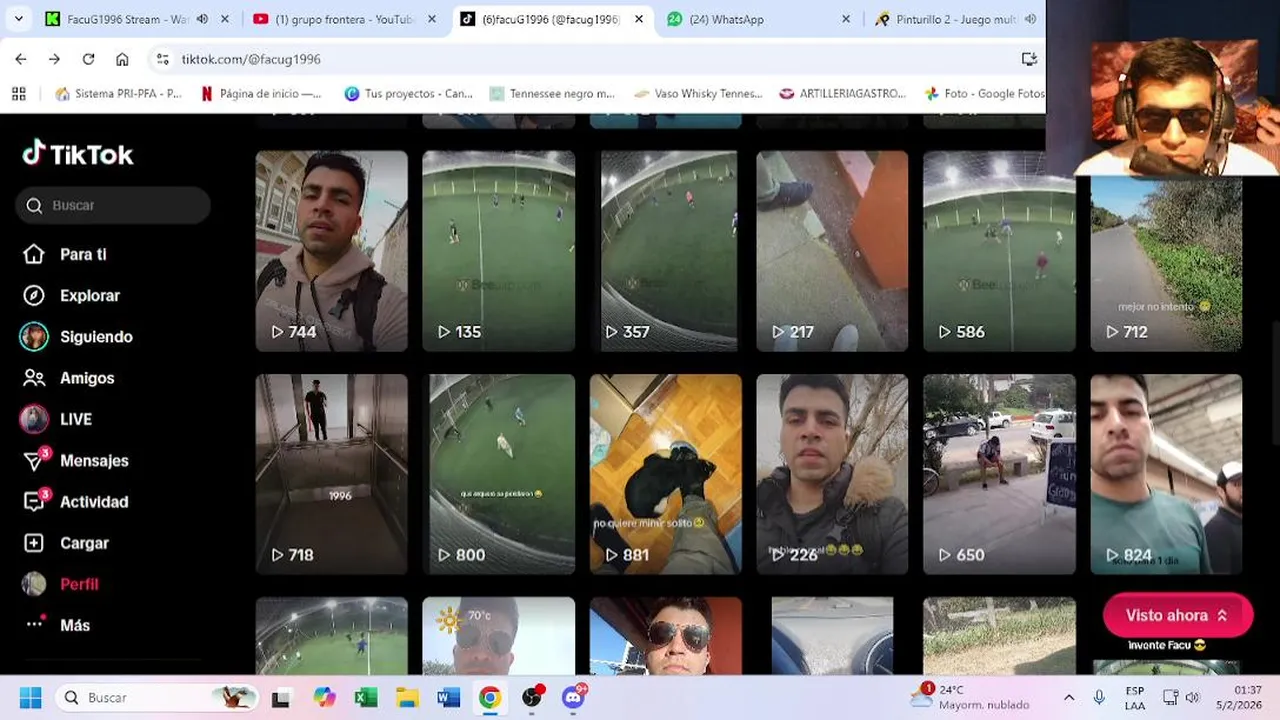
Task: Open Word from the taskbar
Action: pos(448,697)
